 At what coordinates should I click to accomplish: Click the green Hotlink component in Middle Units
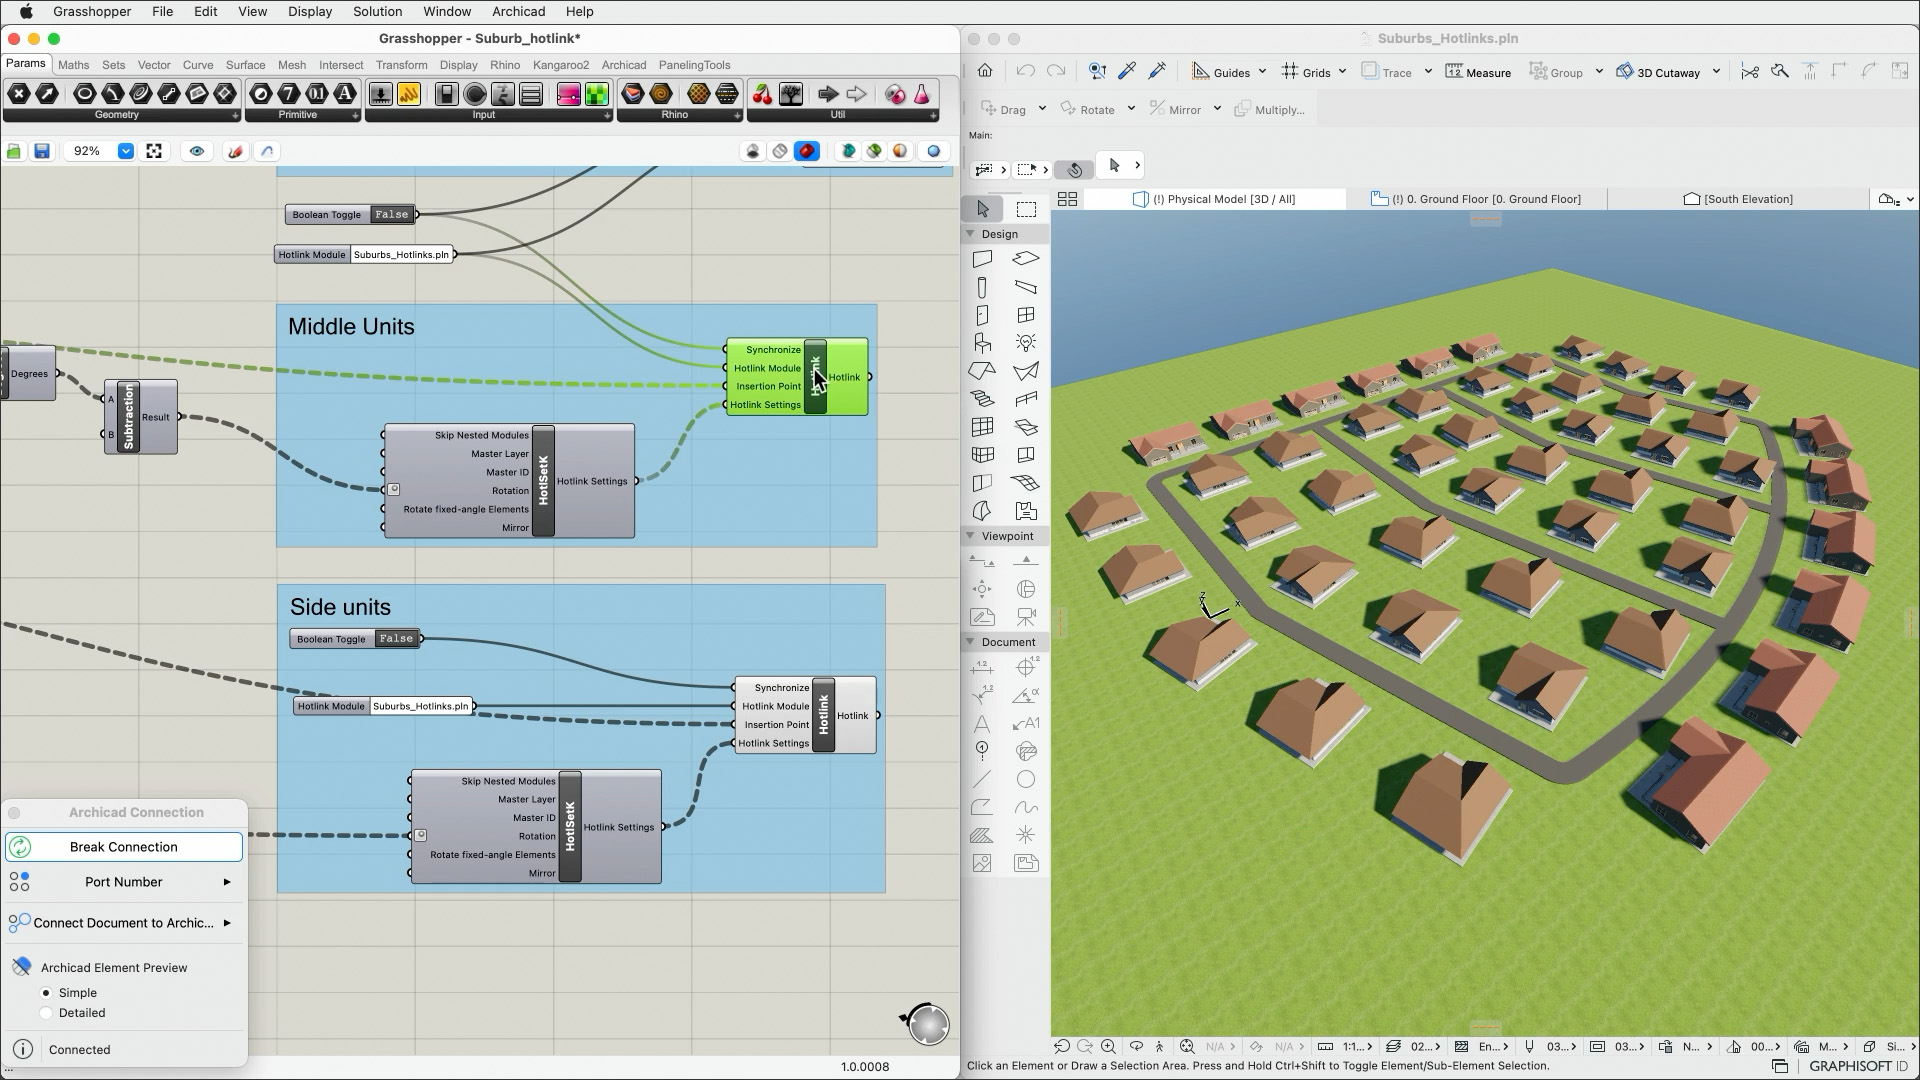coord(797,377)
